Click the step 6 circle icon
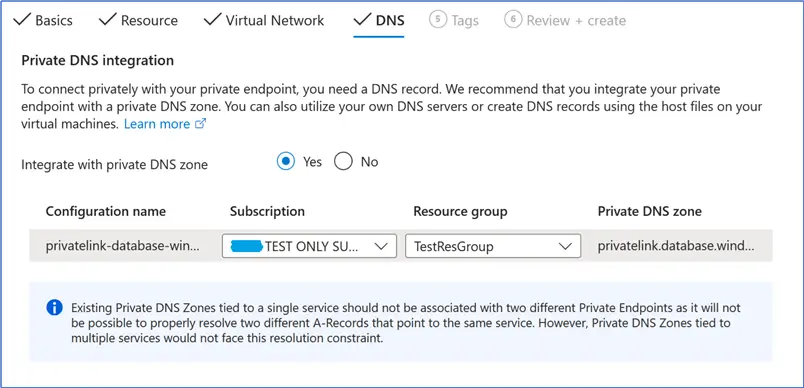The height and width of the screenshot is (388, 804). coord(513,20)
